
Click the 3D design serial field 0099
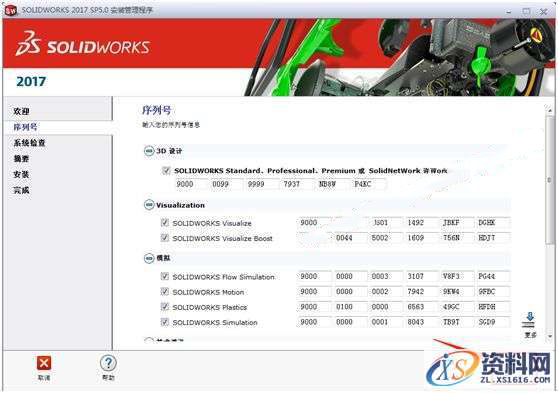point(226,184)
